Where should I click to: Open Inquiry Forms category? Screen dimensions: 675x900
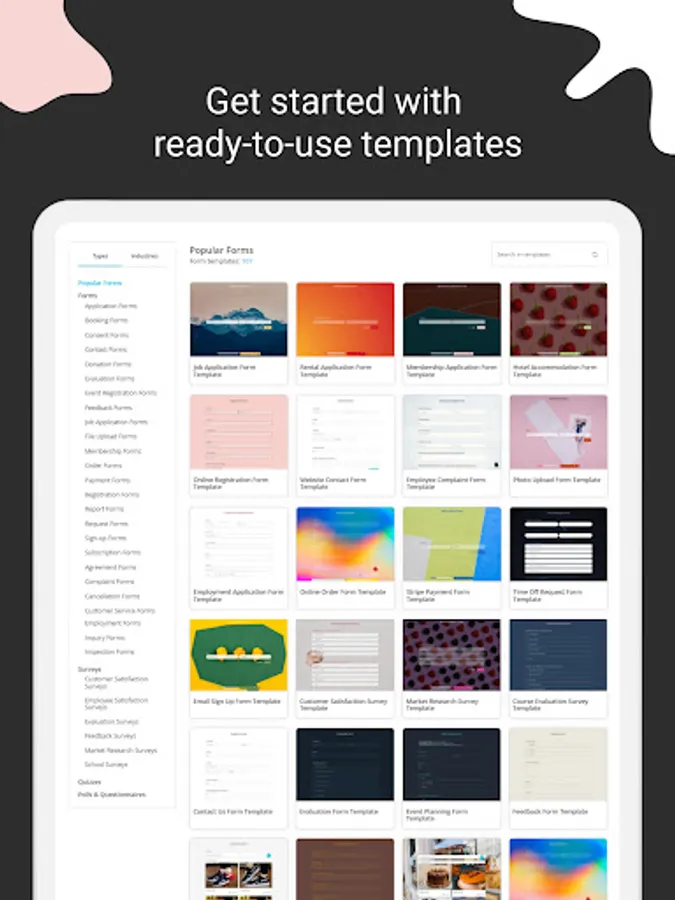104,638
